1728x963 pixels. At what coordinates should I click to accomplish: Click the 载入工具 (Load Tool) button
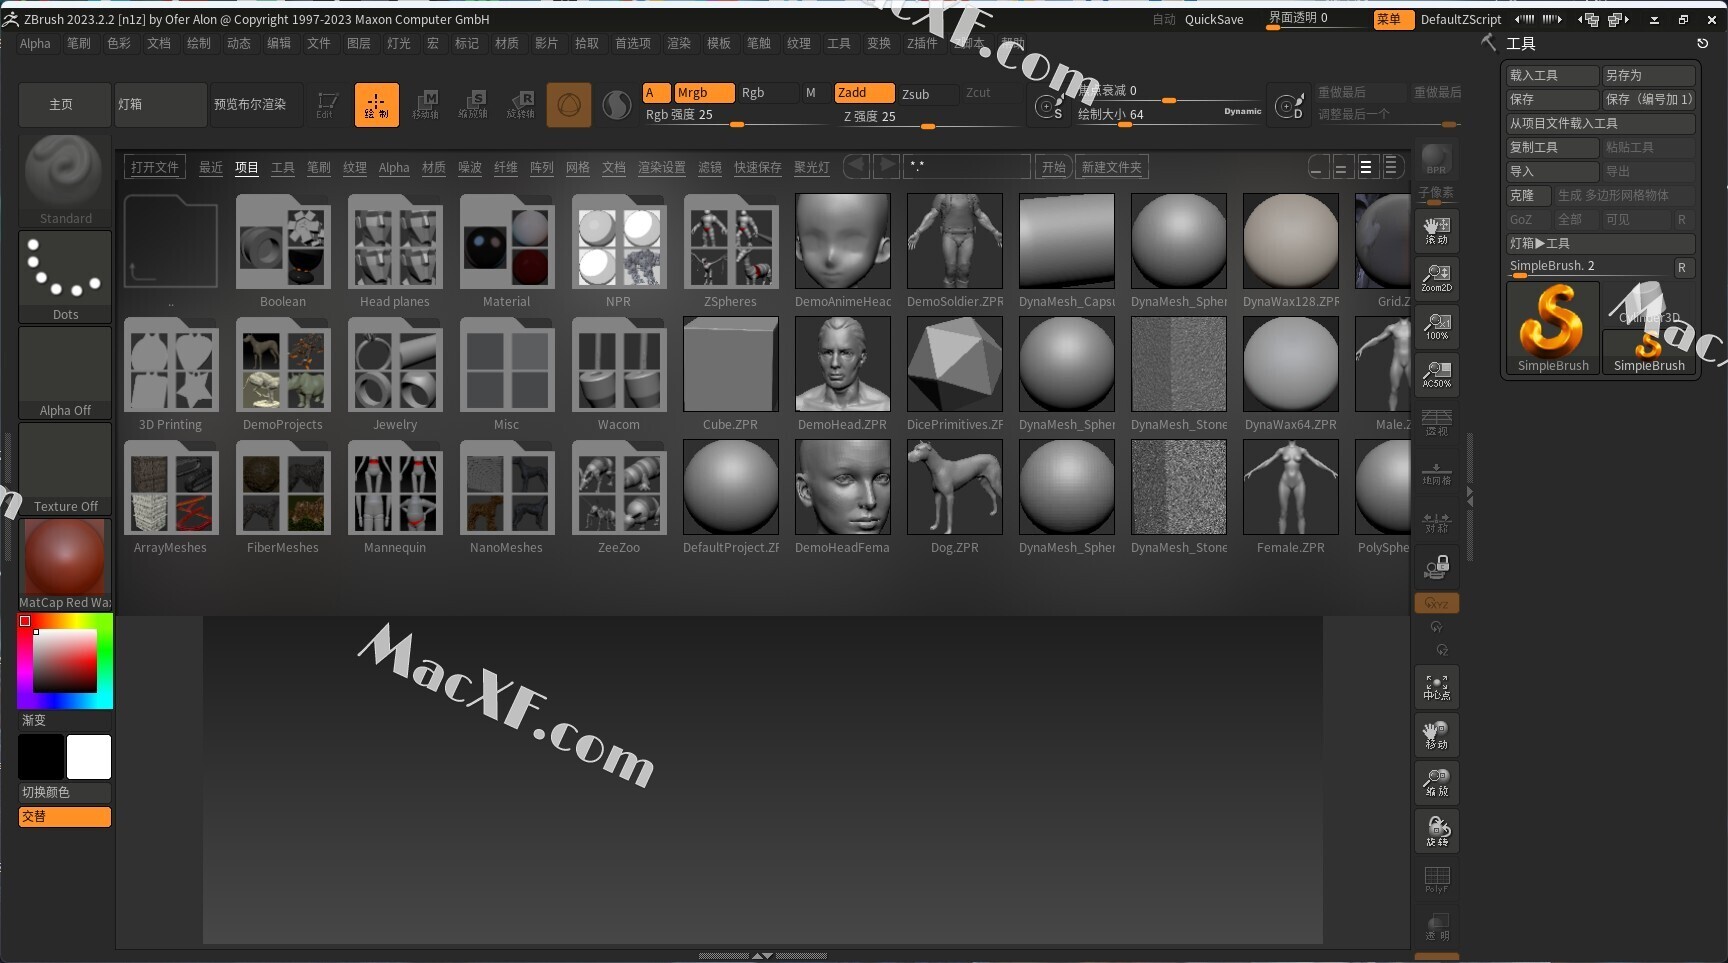click(x=1552, y=75)
